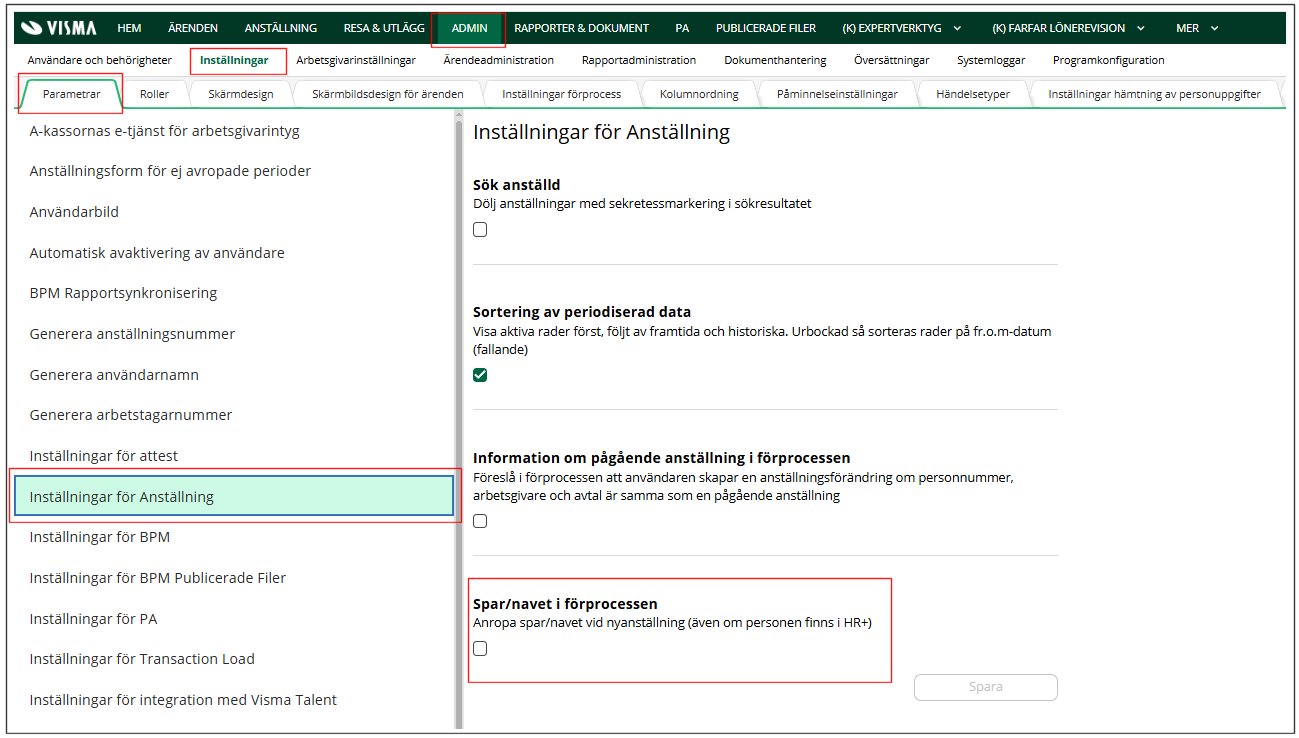Viewport: 1299px width, 738px height.
Task: Switch to the Skärmdesign tab
Action: [x=240, y=94]
